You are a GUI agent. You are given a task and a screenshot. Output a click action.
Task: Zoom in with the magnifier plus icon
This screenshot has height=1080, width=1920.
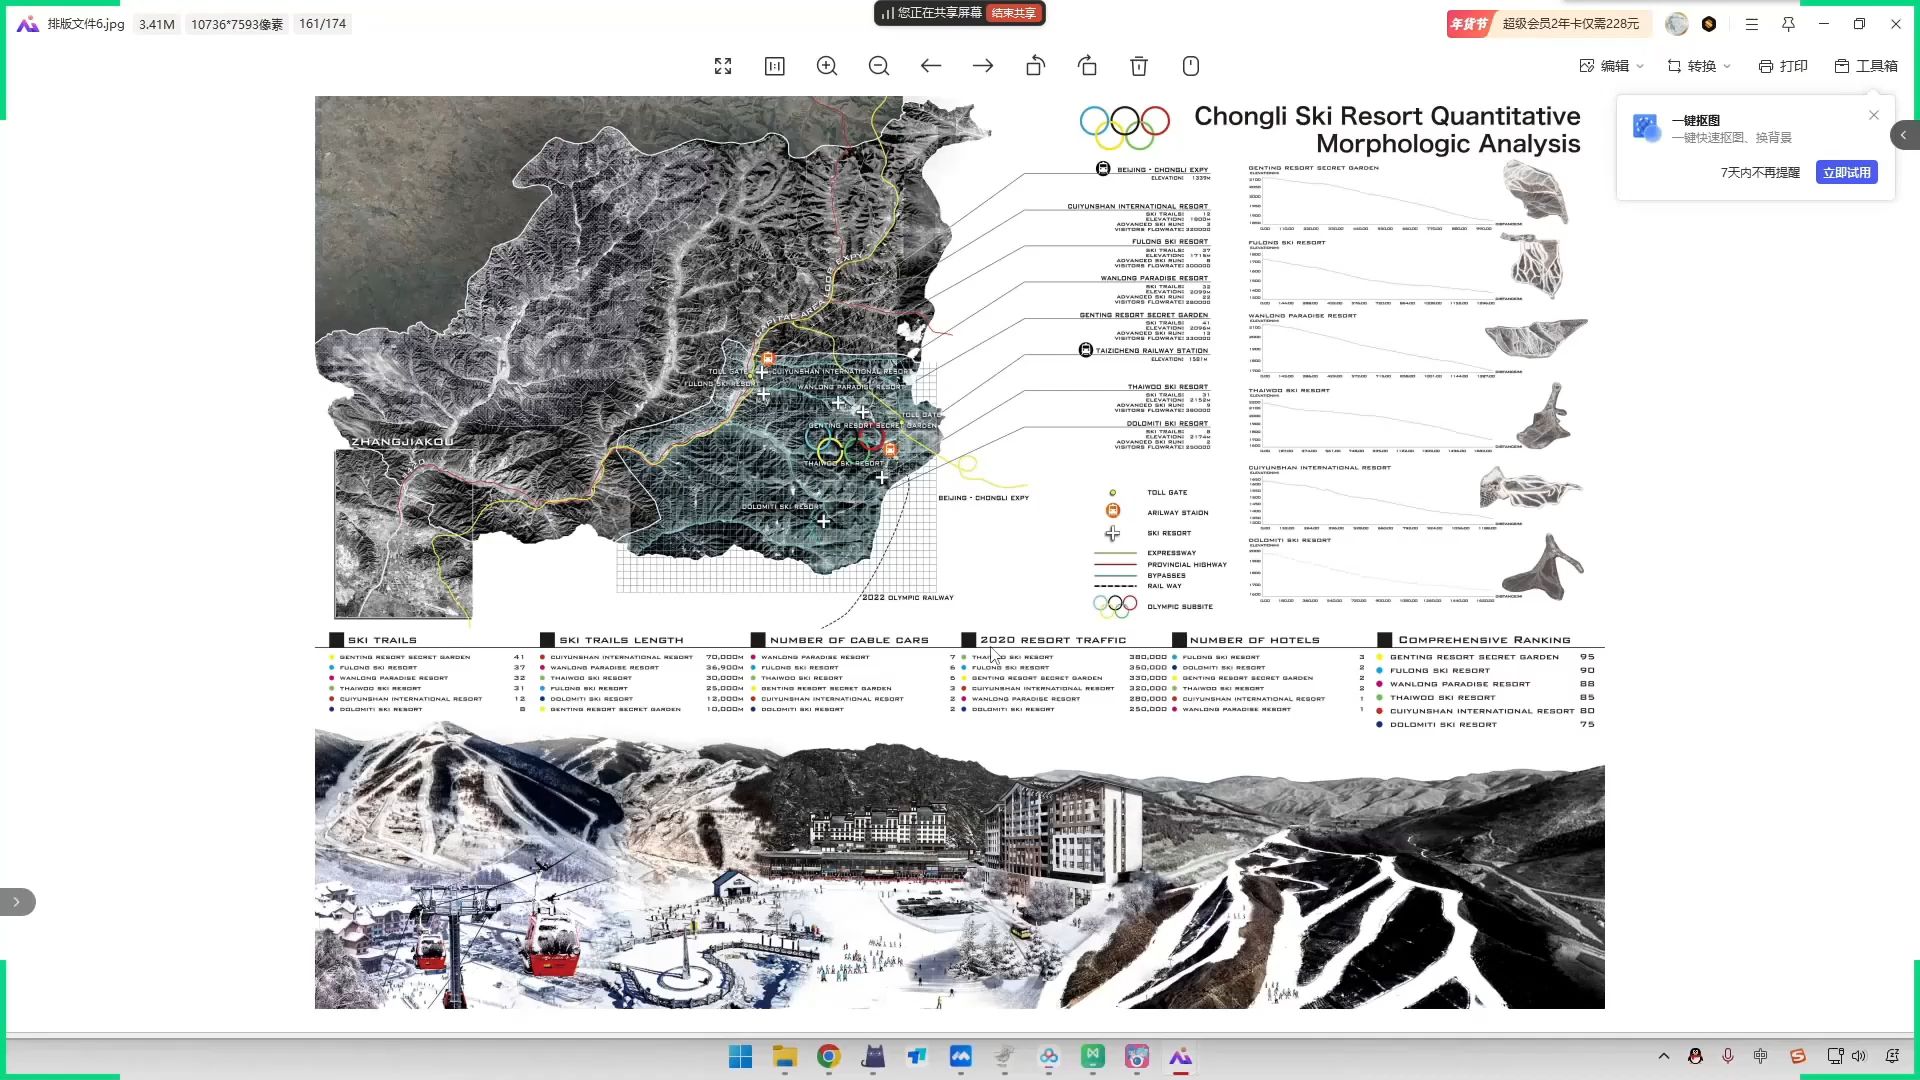tap(827, 66)
